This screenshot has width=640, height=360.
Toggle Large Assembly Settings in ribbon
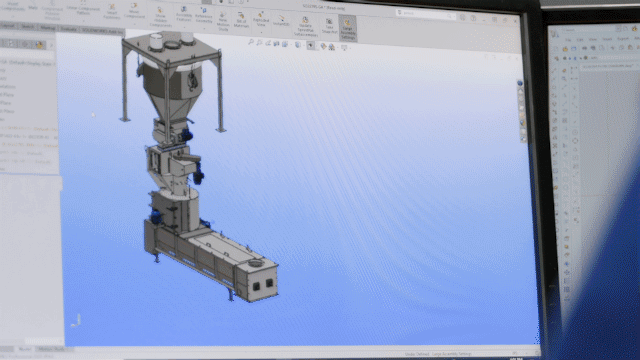[348, 29]
